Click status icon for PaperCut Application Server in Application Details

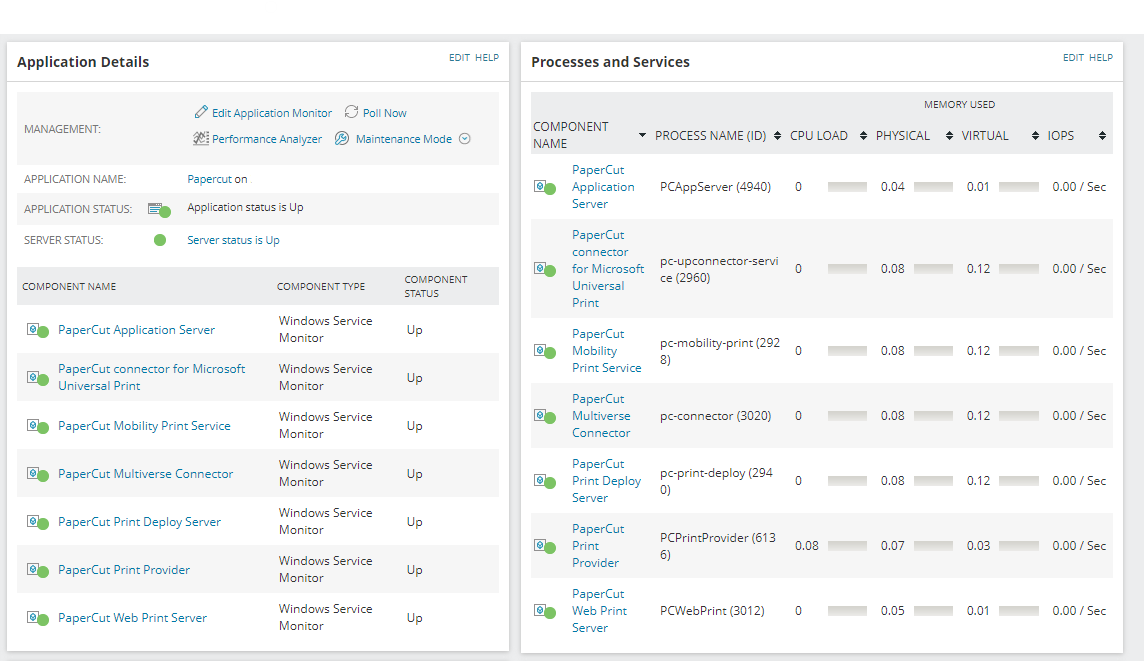(x=37, y=330)
